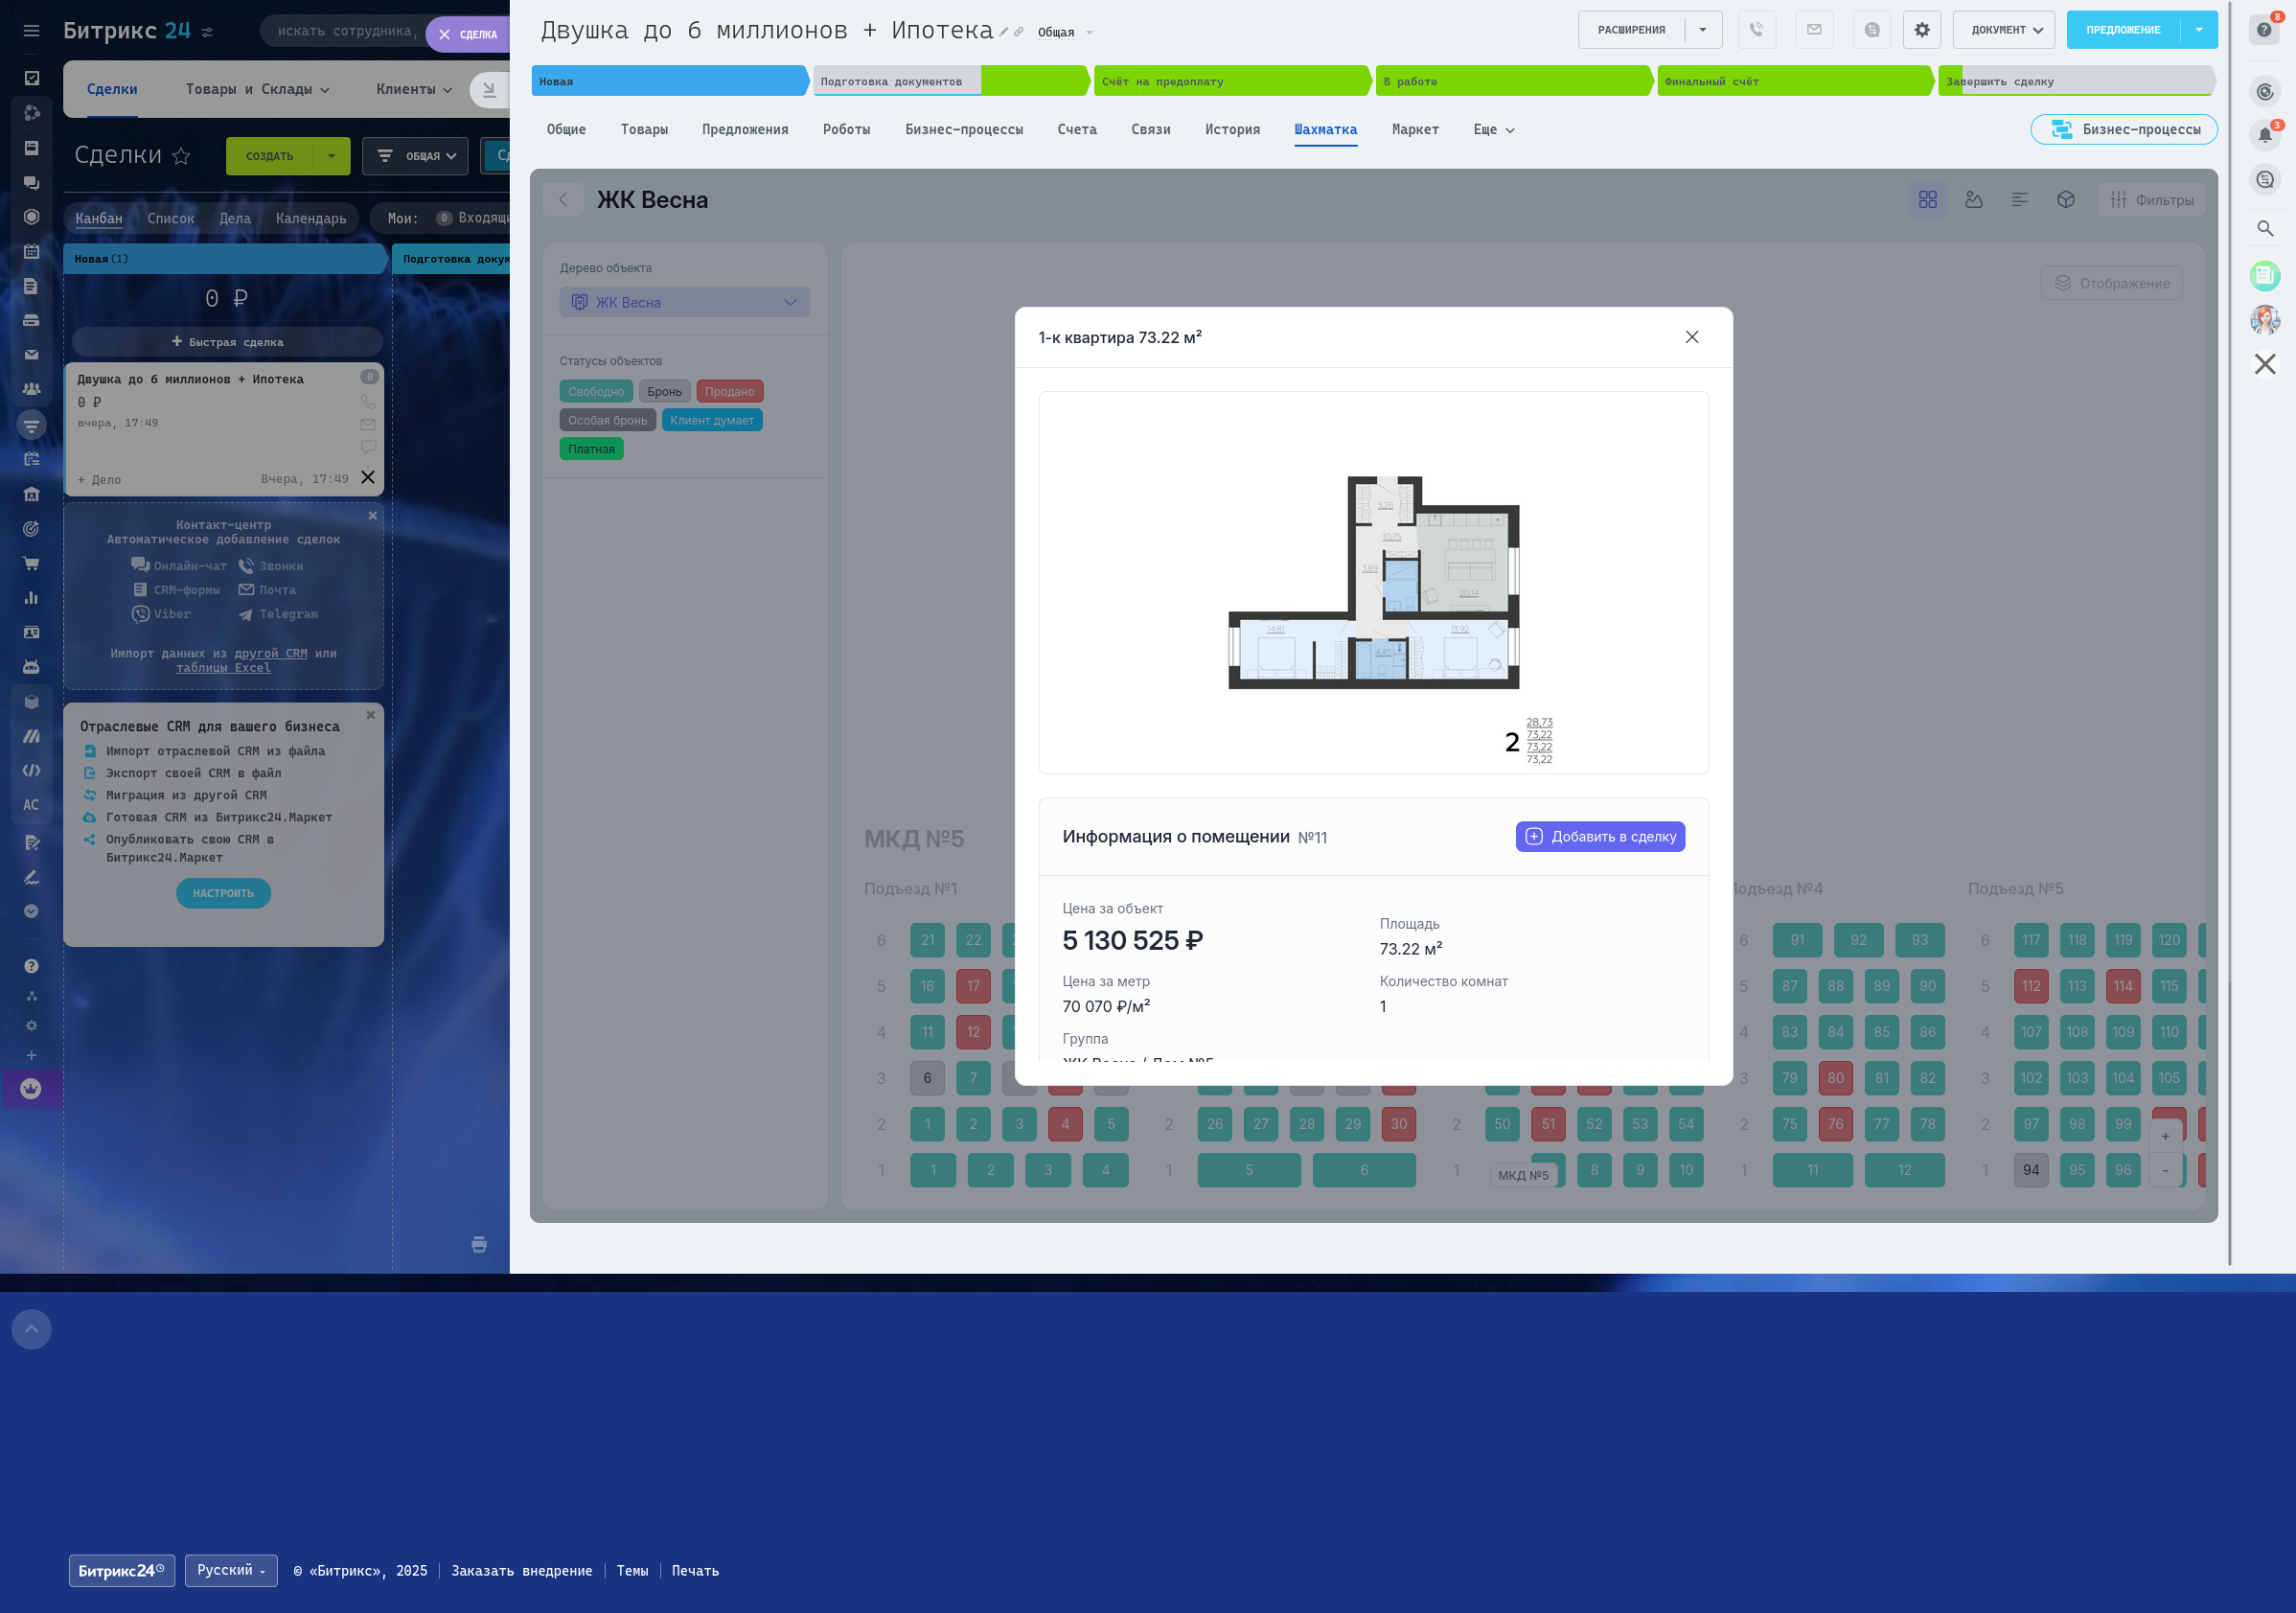Open the Документ dropdown
The height and width of the screenshot is (1613, 2296).
2004,30
